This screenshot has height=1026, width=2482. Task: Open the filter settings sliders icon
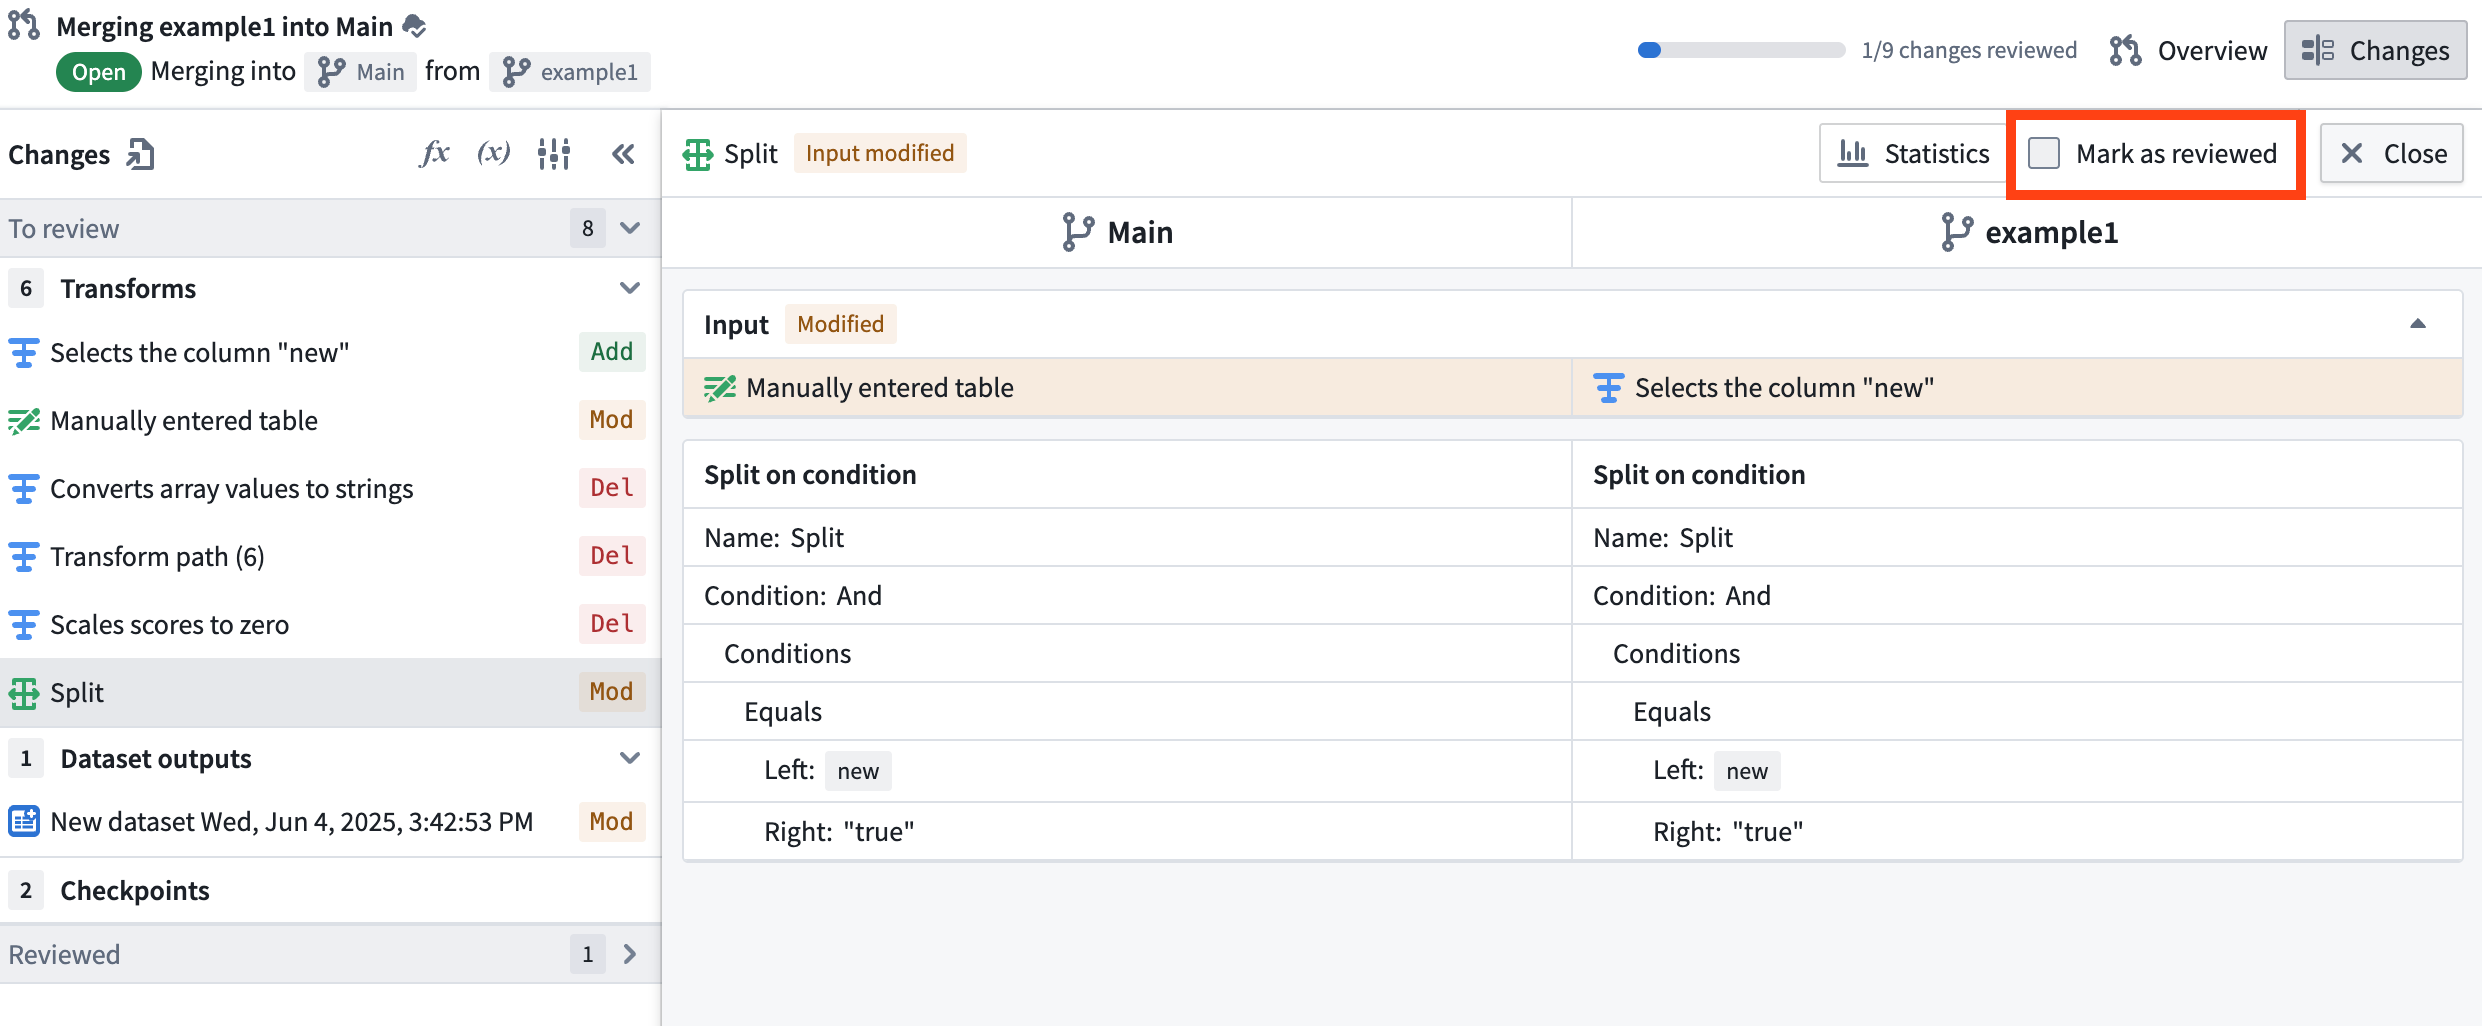554,153
